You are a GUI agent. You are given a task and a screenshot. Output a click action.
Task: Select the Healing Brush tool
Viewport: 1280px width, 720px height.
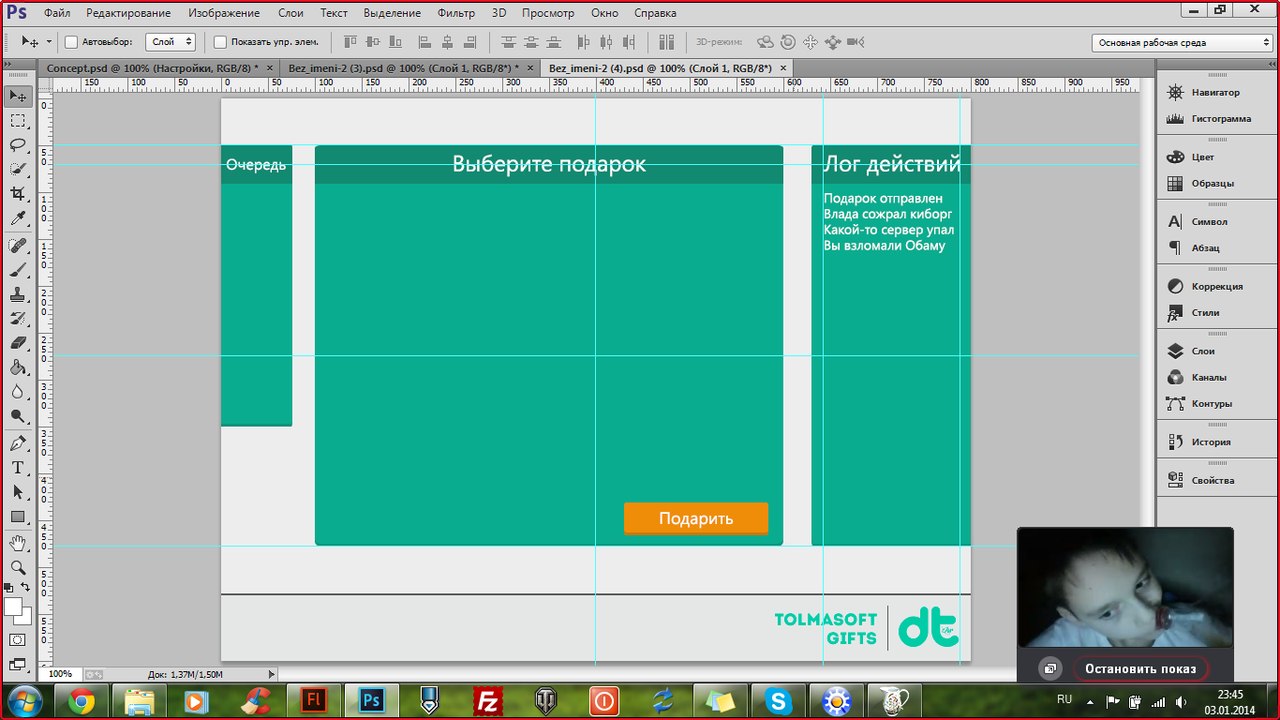click(x=18, y=246)
